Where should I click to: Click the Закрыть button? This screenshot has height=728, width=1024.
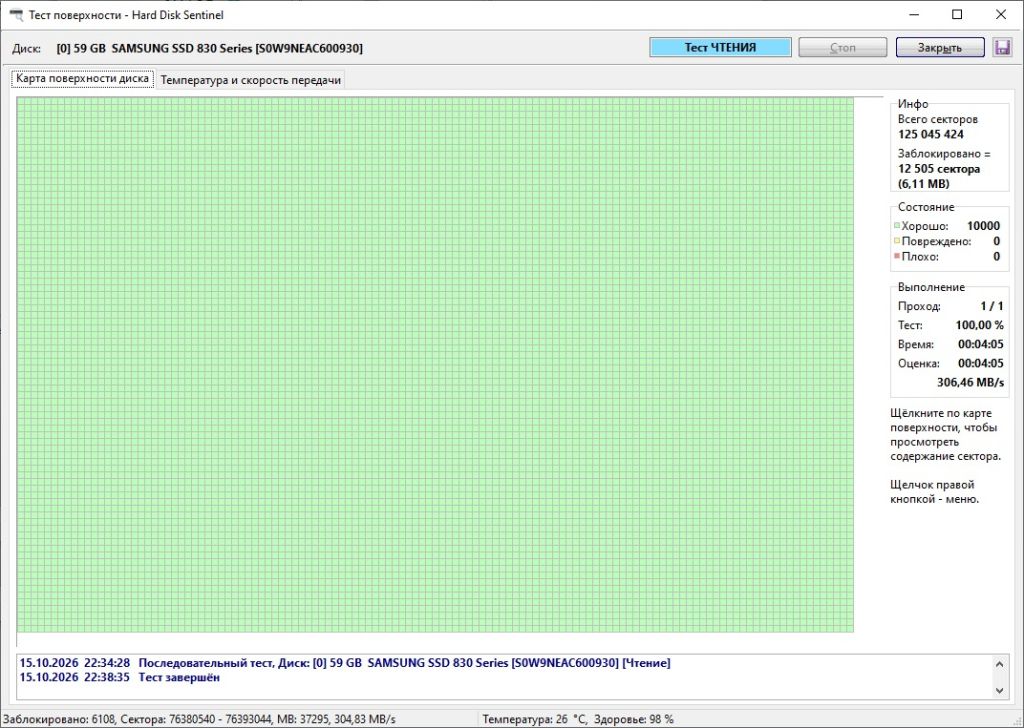click(x=940, y=48)
